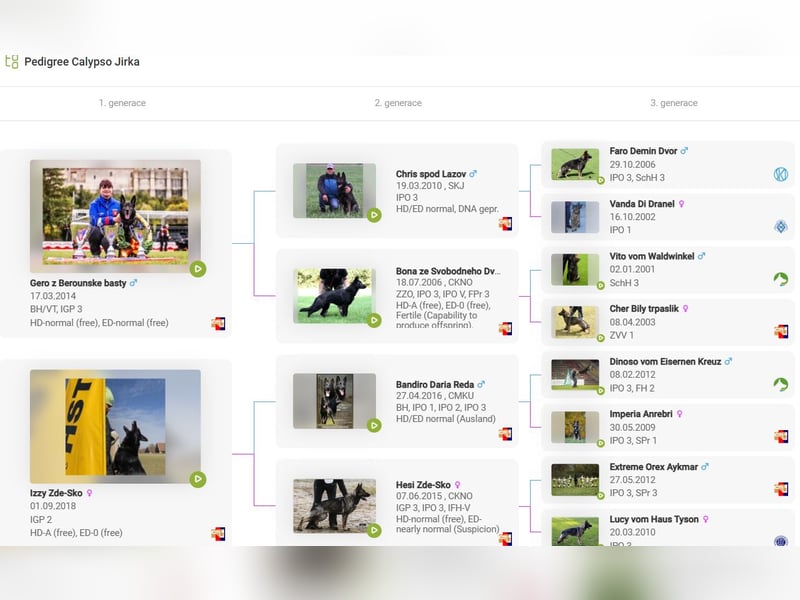
Task: Click the pedigree tree icon beside title
Action: click(12, 62)
